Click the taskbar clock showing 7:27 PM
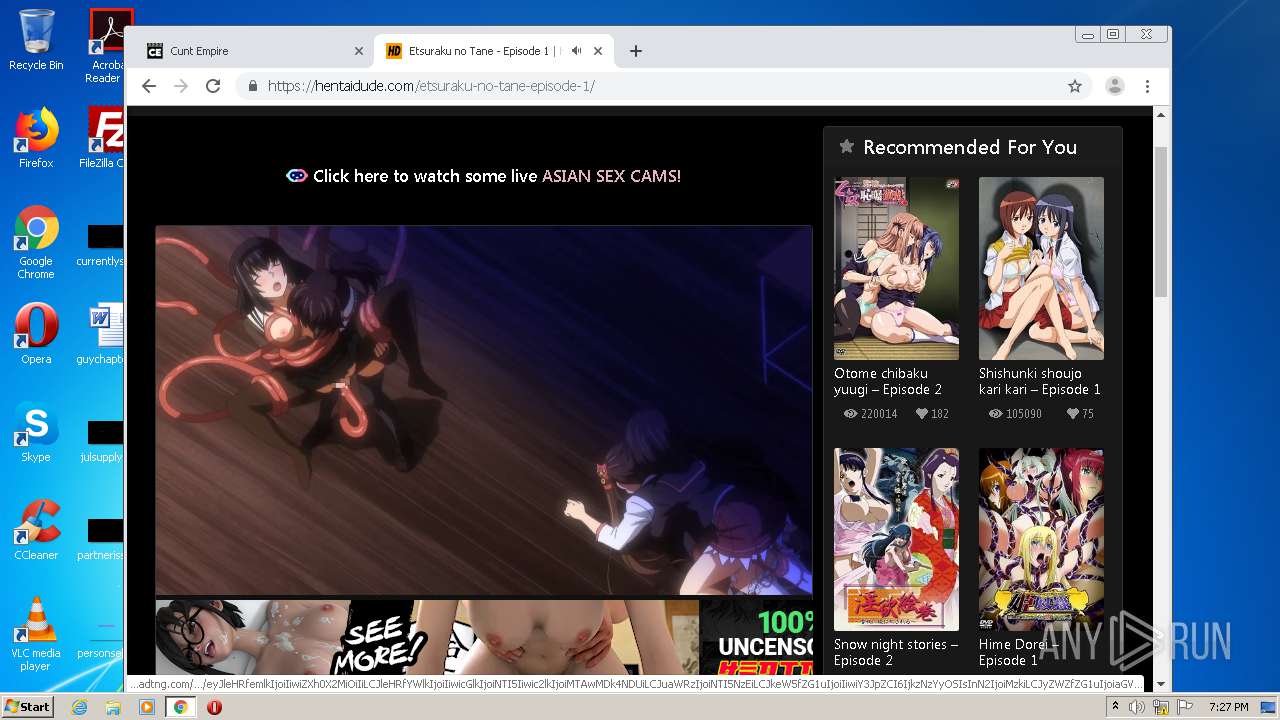This screenshot has width=1280, height=720. tap(1228, 707)
